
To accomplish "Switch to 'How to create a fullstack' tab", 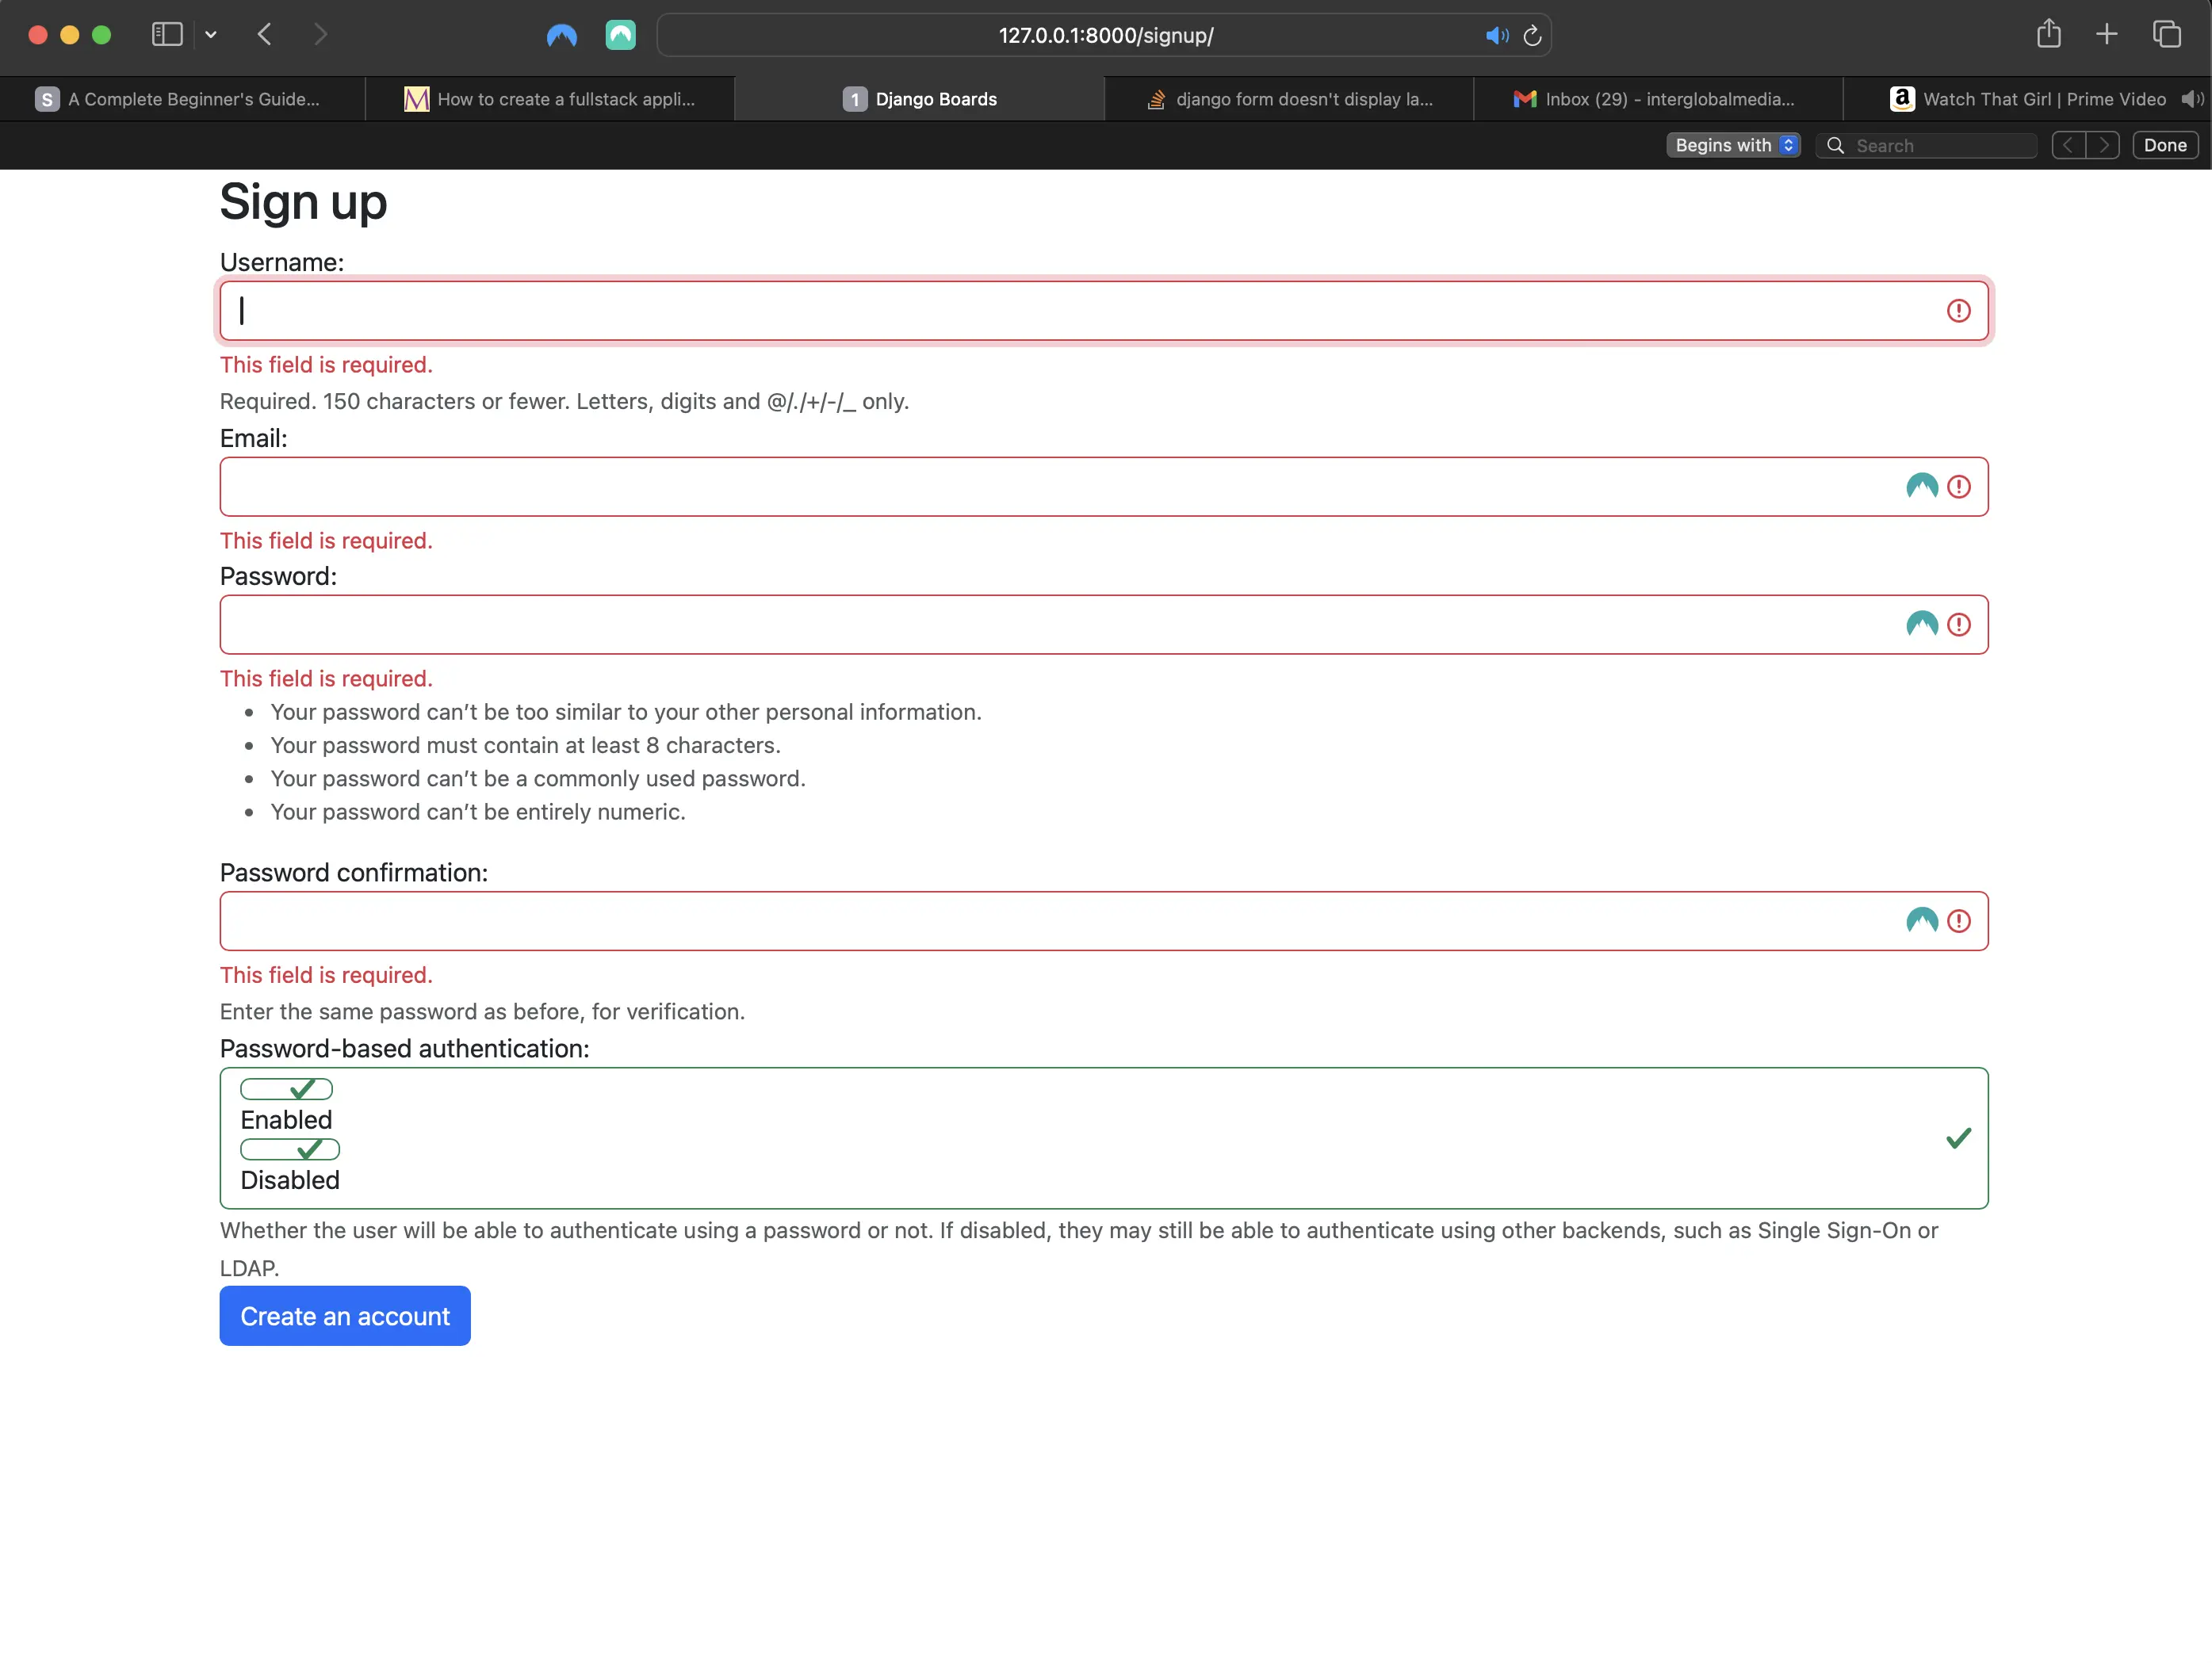I will (x=550, y=99).
